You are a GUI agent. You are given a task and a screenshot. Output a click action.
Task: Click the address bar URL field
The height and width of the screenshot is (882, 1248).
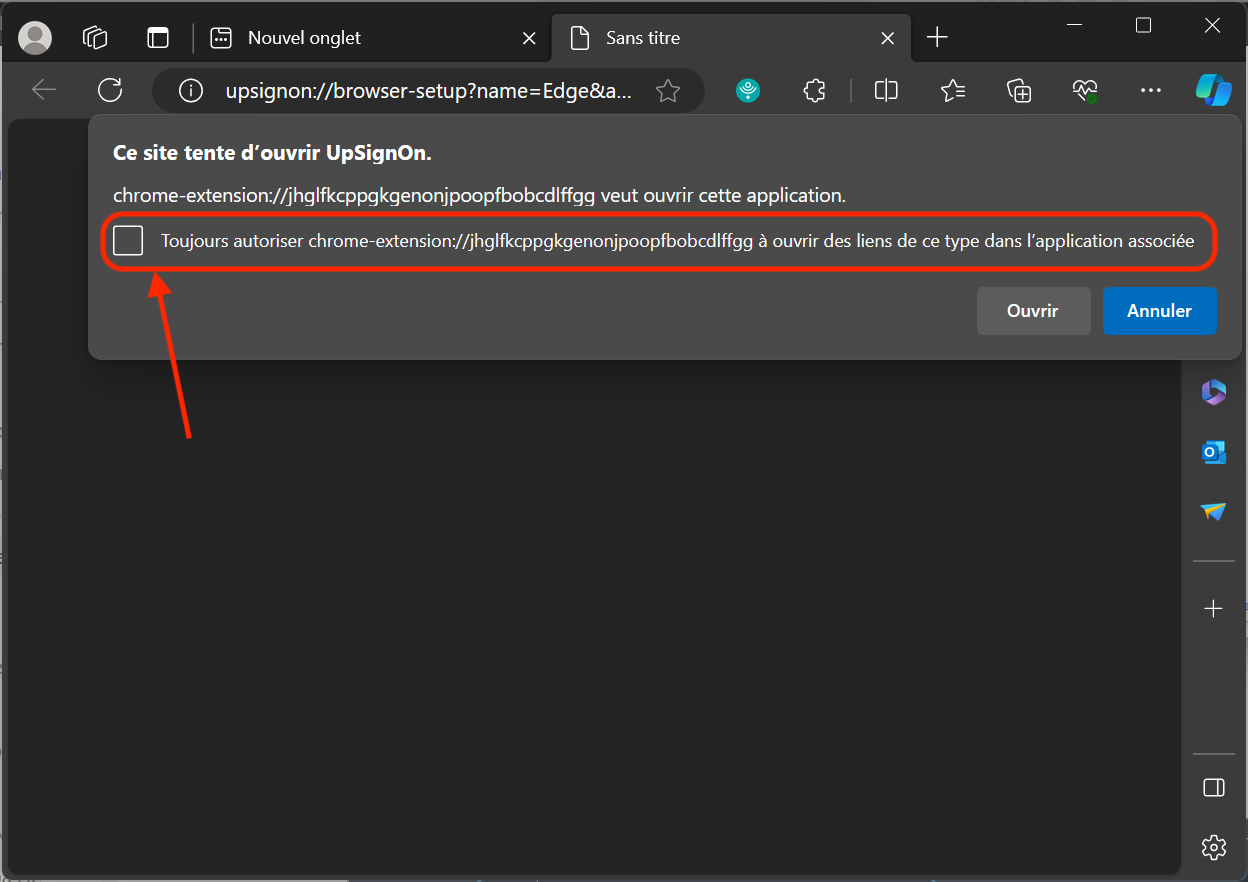(428, 92)
